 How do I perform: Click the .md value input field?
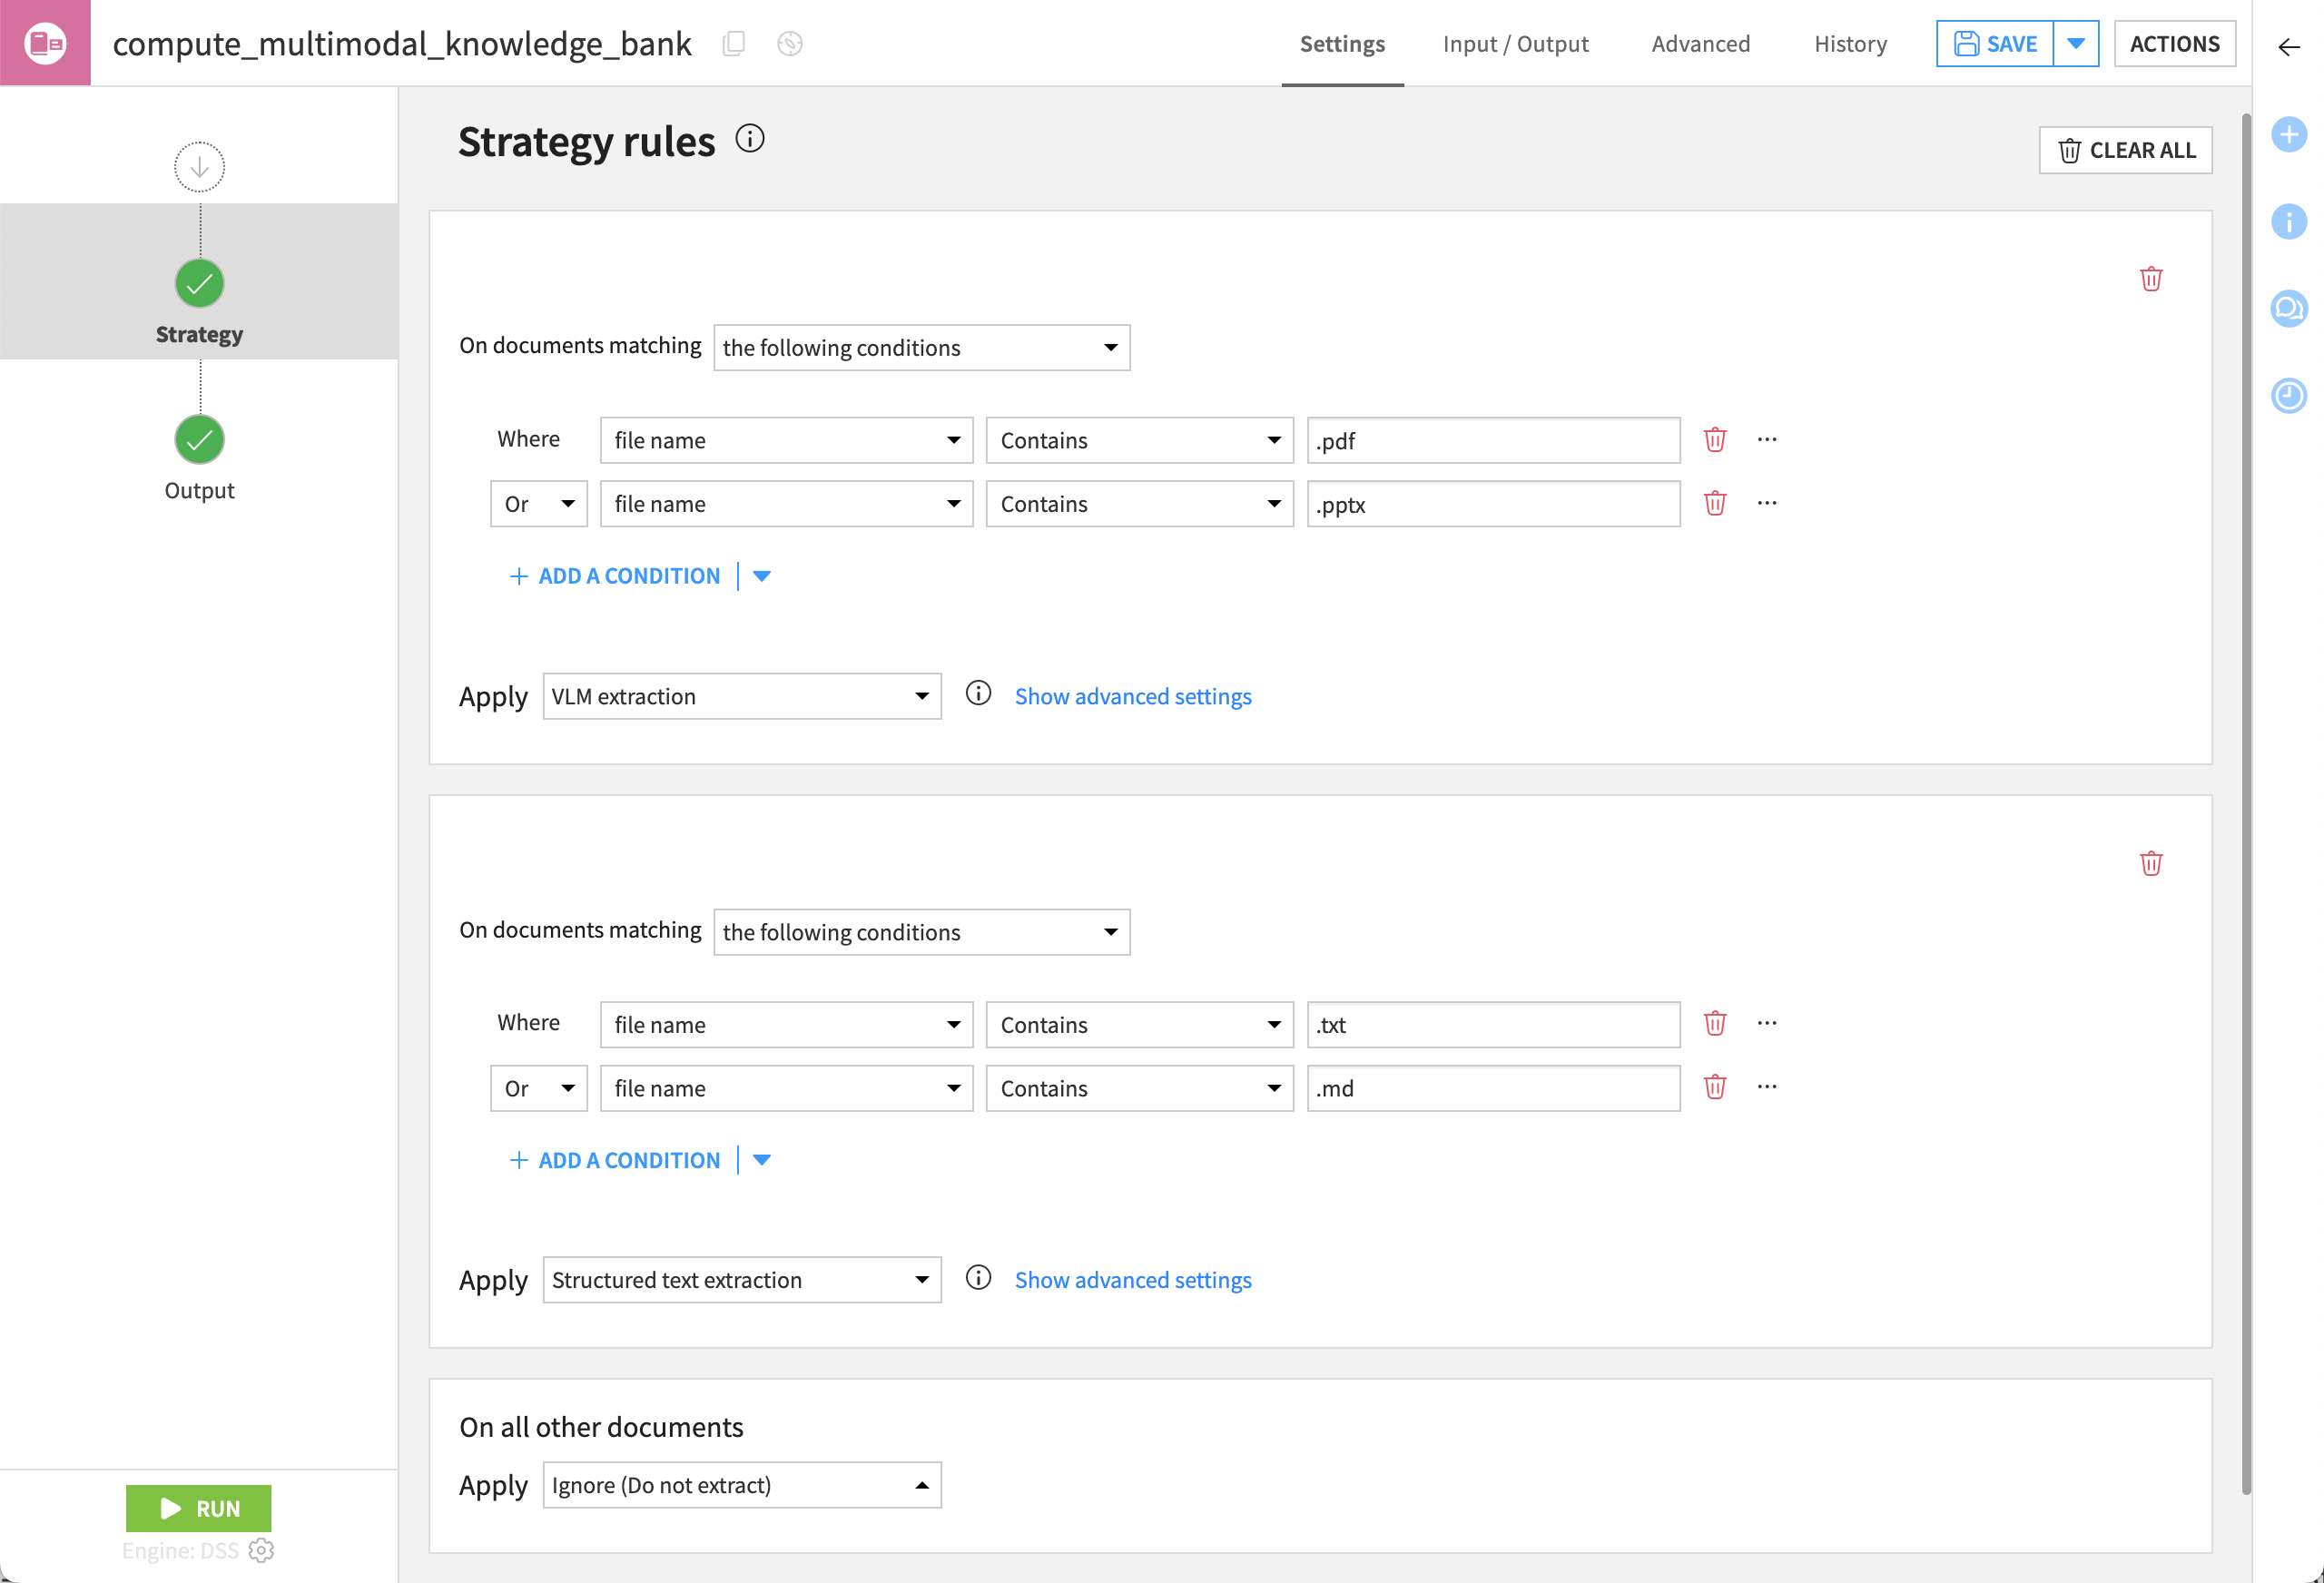pos(1493,1088)
